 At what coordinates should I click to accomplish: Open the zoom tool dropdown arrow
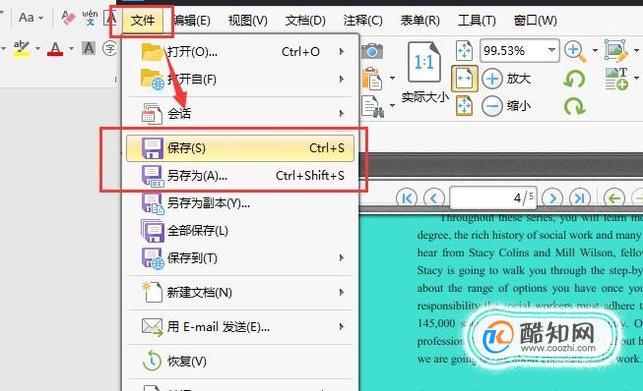click(x=595, y=51)
